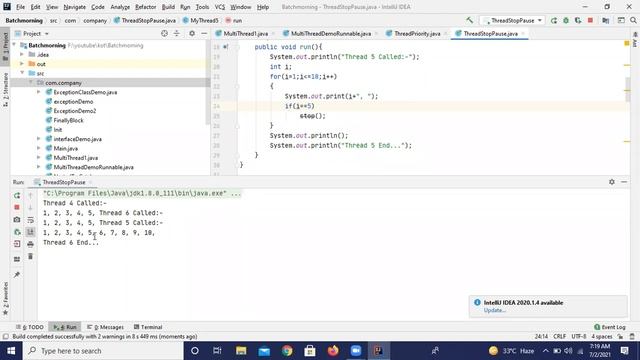
Task: Close the ThreadStopPause.java editor tab
Action: pos(523,33)
